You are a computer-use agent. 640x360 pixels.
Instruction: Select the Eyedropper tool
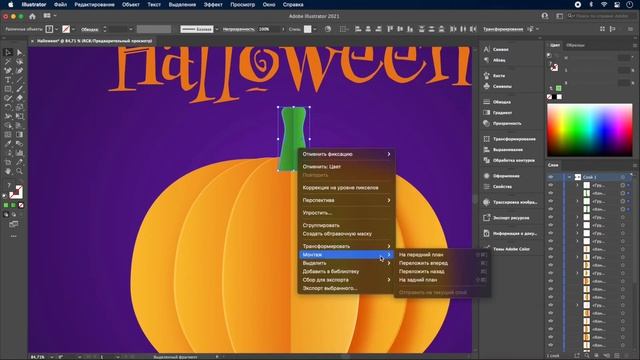click(x=8, y=144)
